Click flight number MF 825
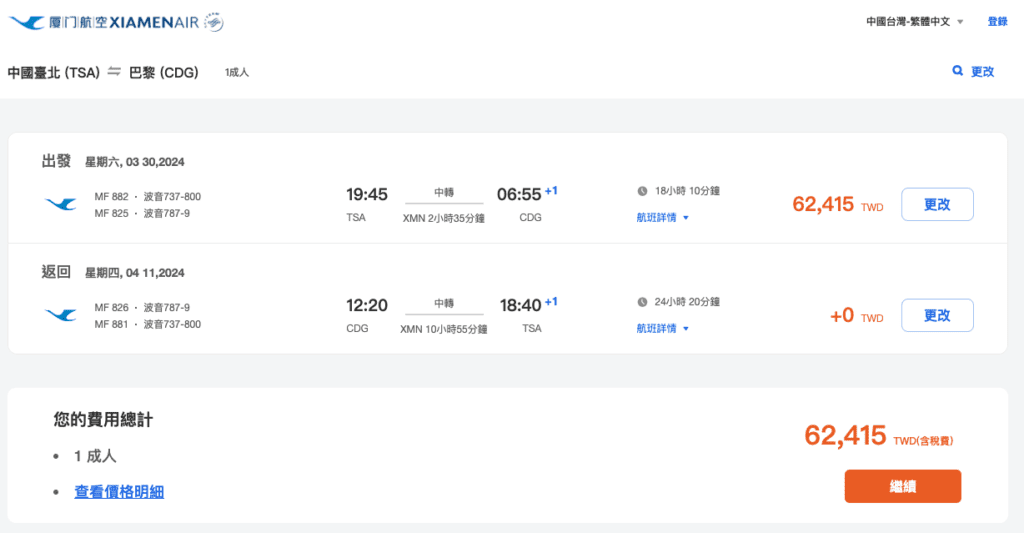This screenshot has height=533, width=1024. tap(112, 214)
